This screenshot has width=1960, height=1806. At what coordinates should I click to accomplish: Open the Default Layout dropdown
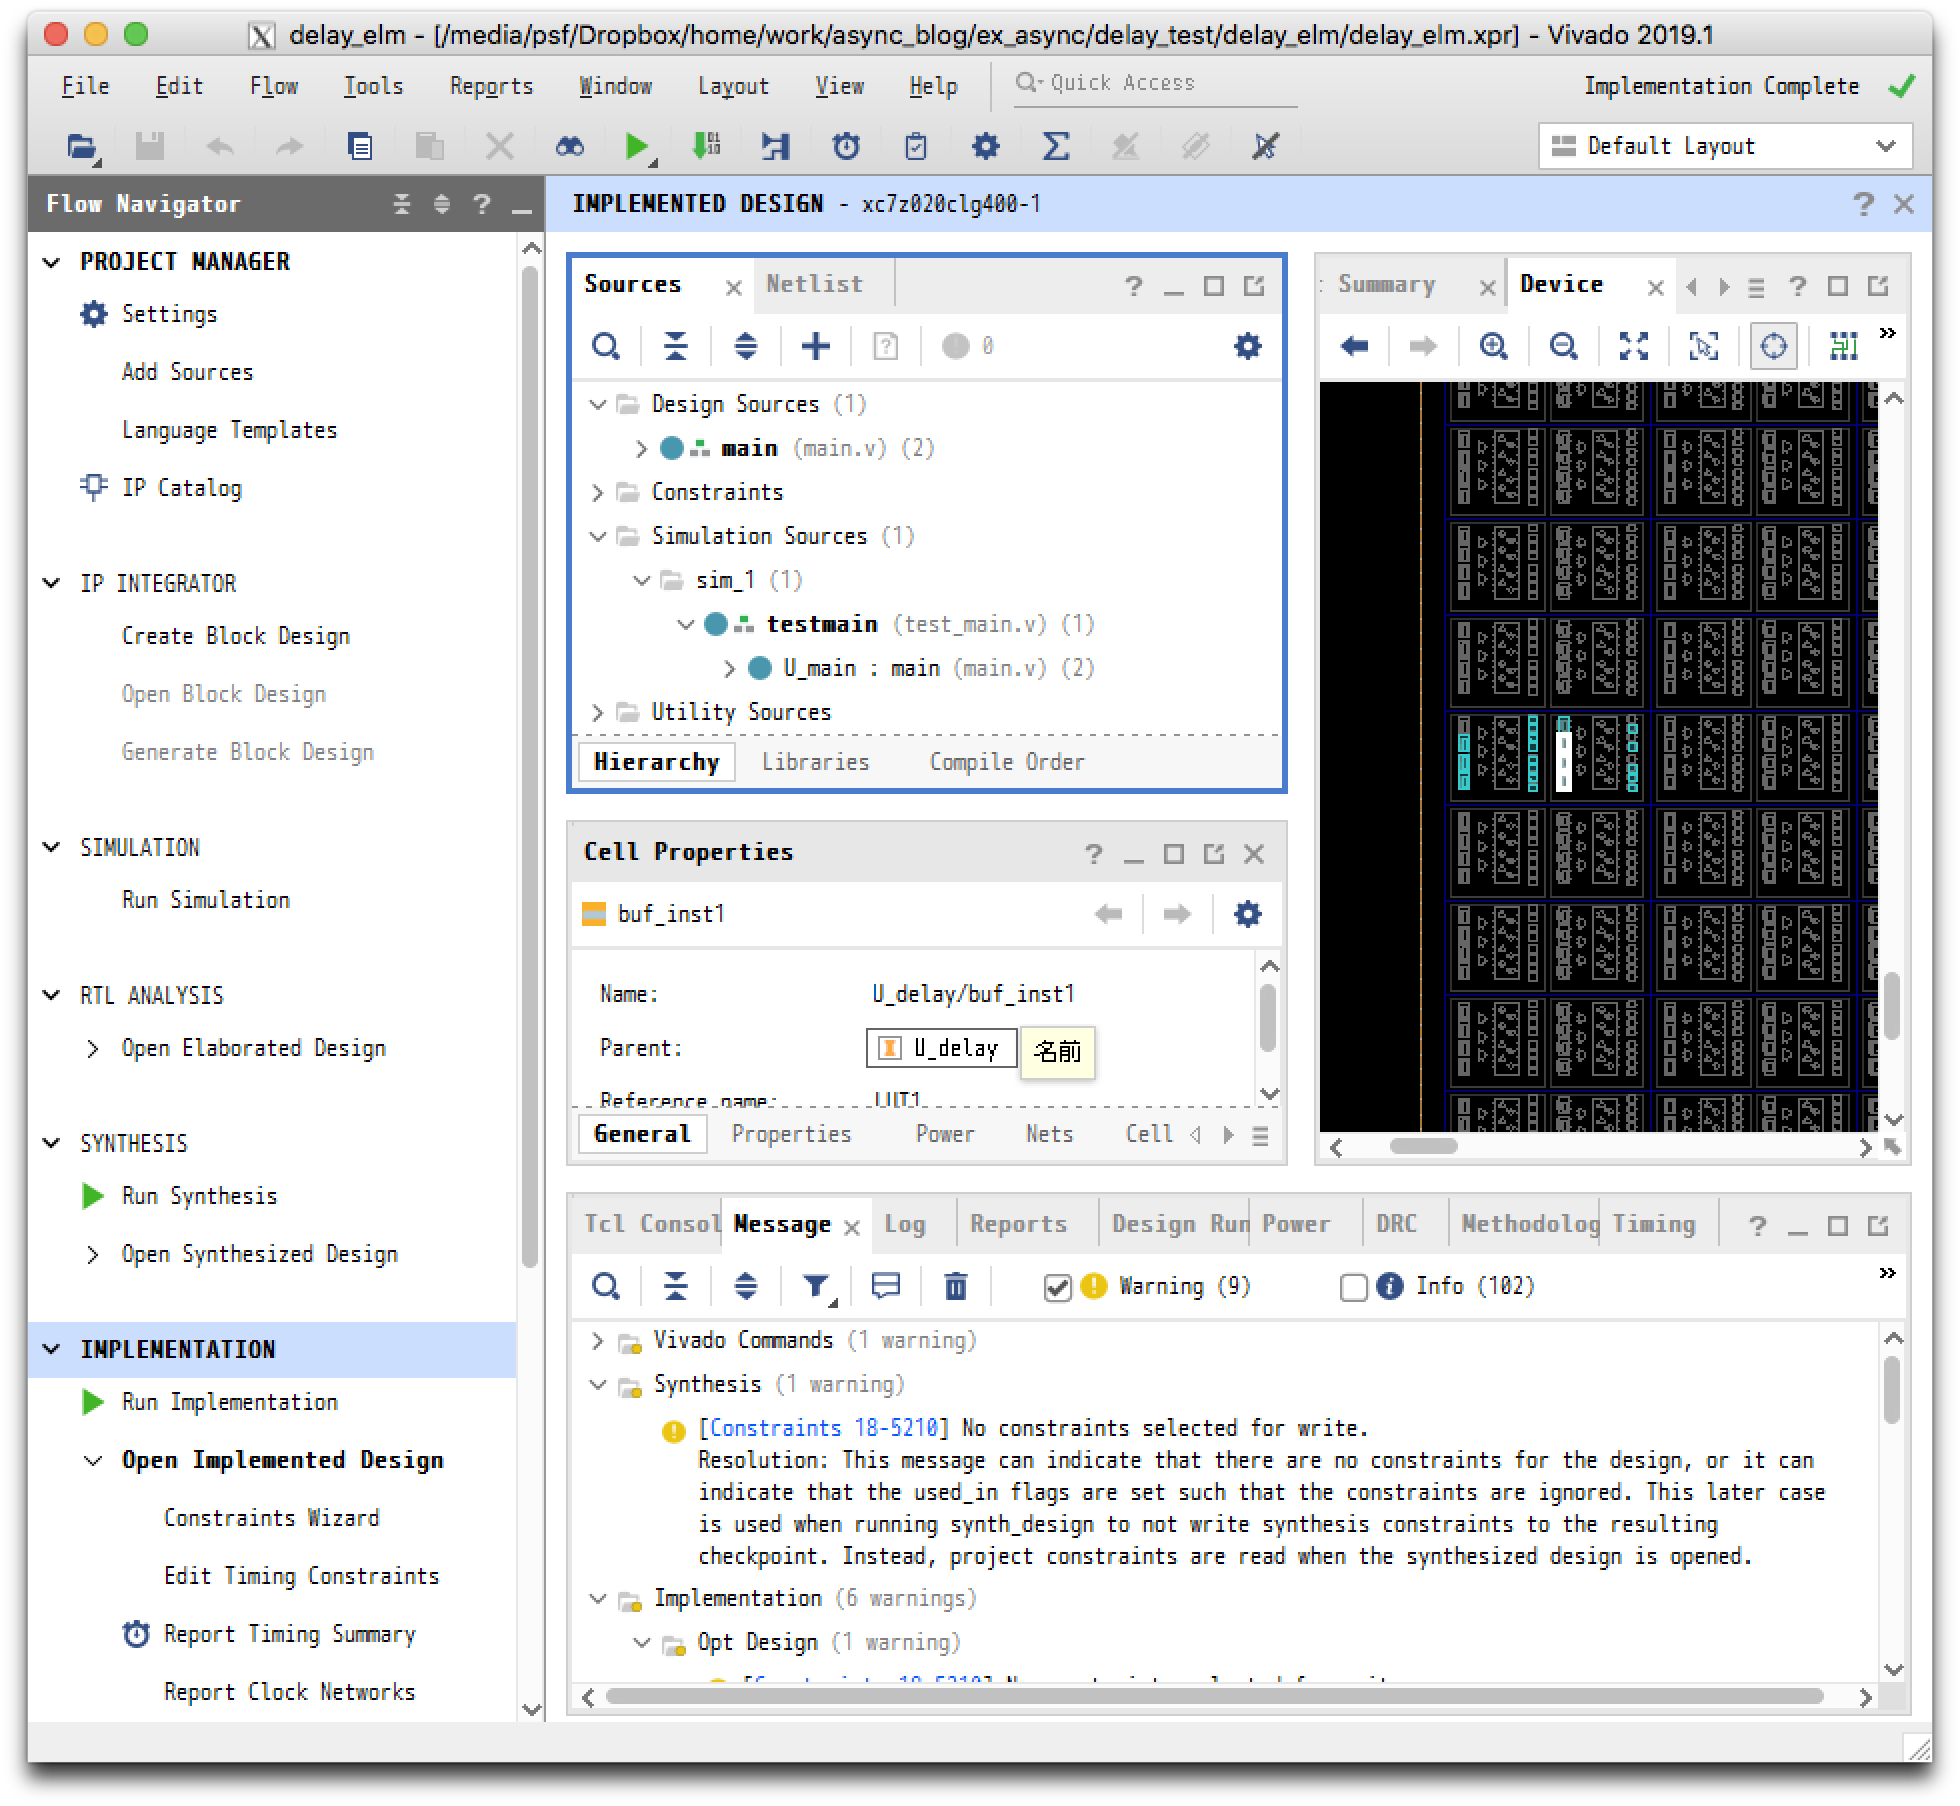(x=1725, y=147)
